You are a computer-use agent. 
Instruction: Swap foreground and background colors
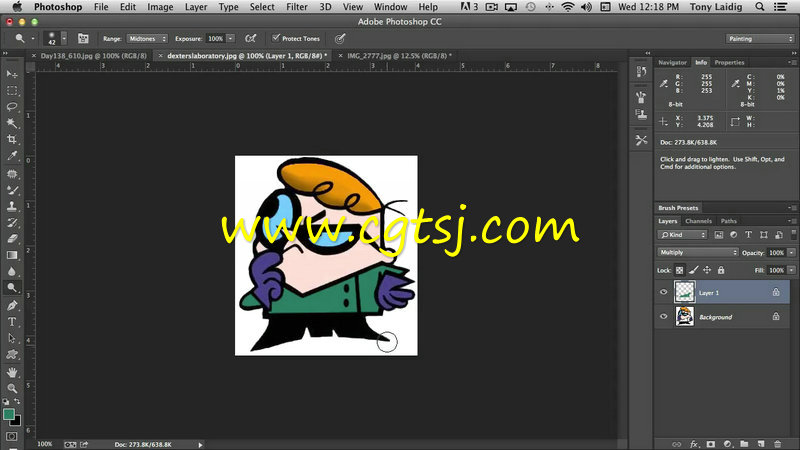click(17, 402)
